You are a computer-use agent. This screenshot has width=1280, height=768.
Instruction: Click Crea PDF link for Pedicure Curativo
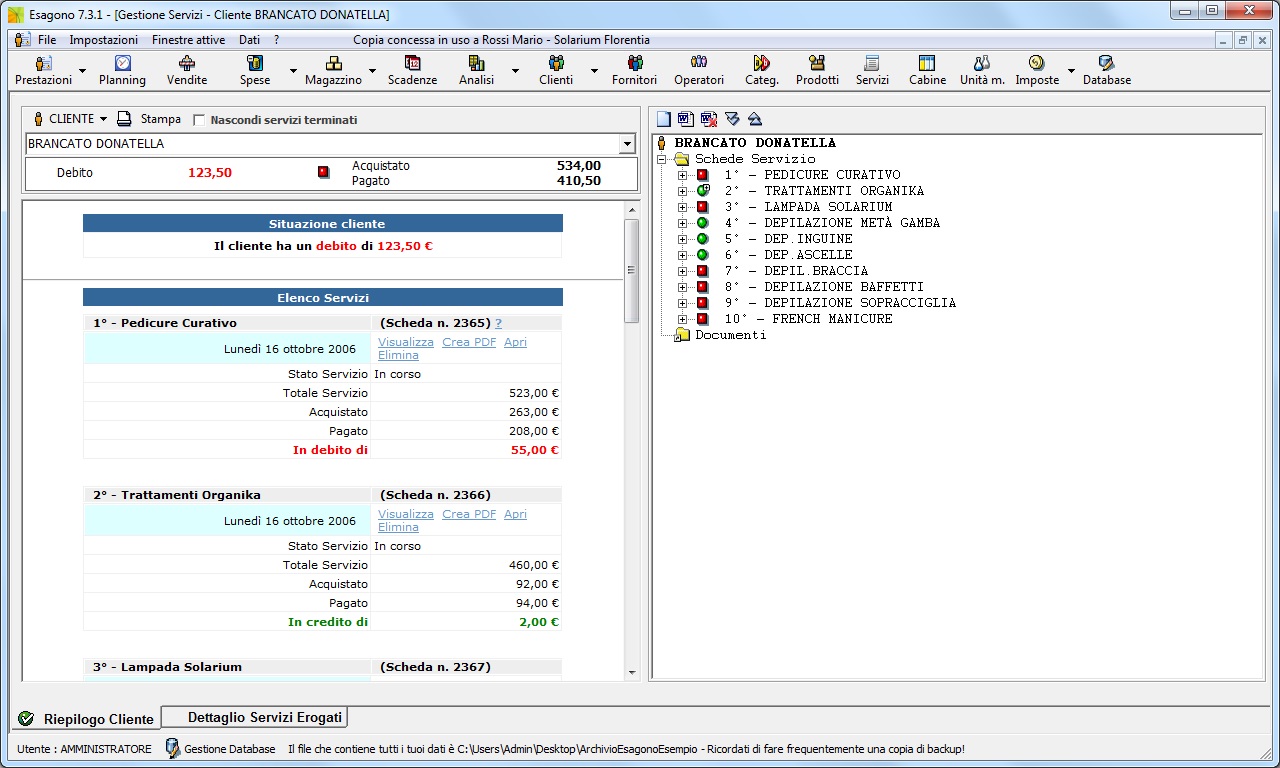(469, 342)
